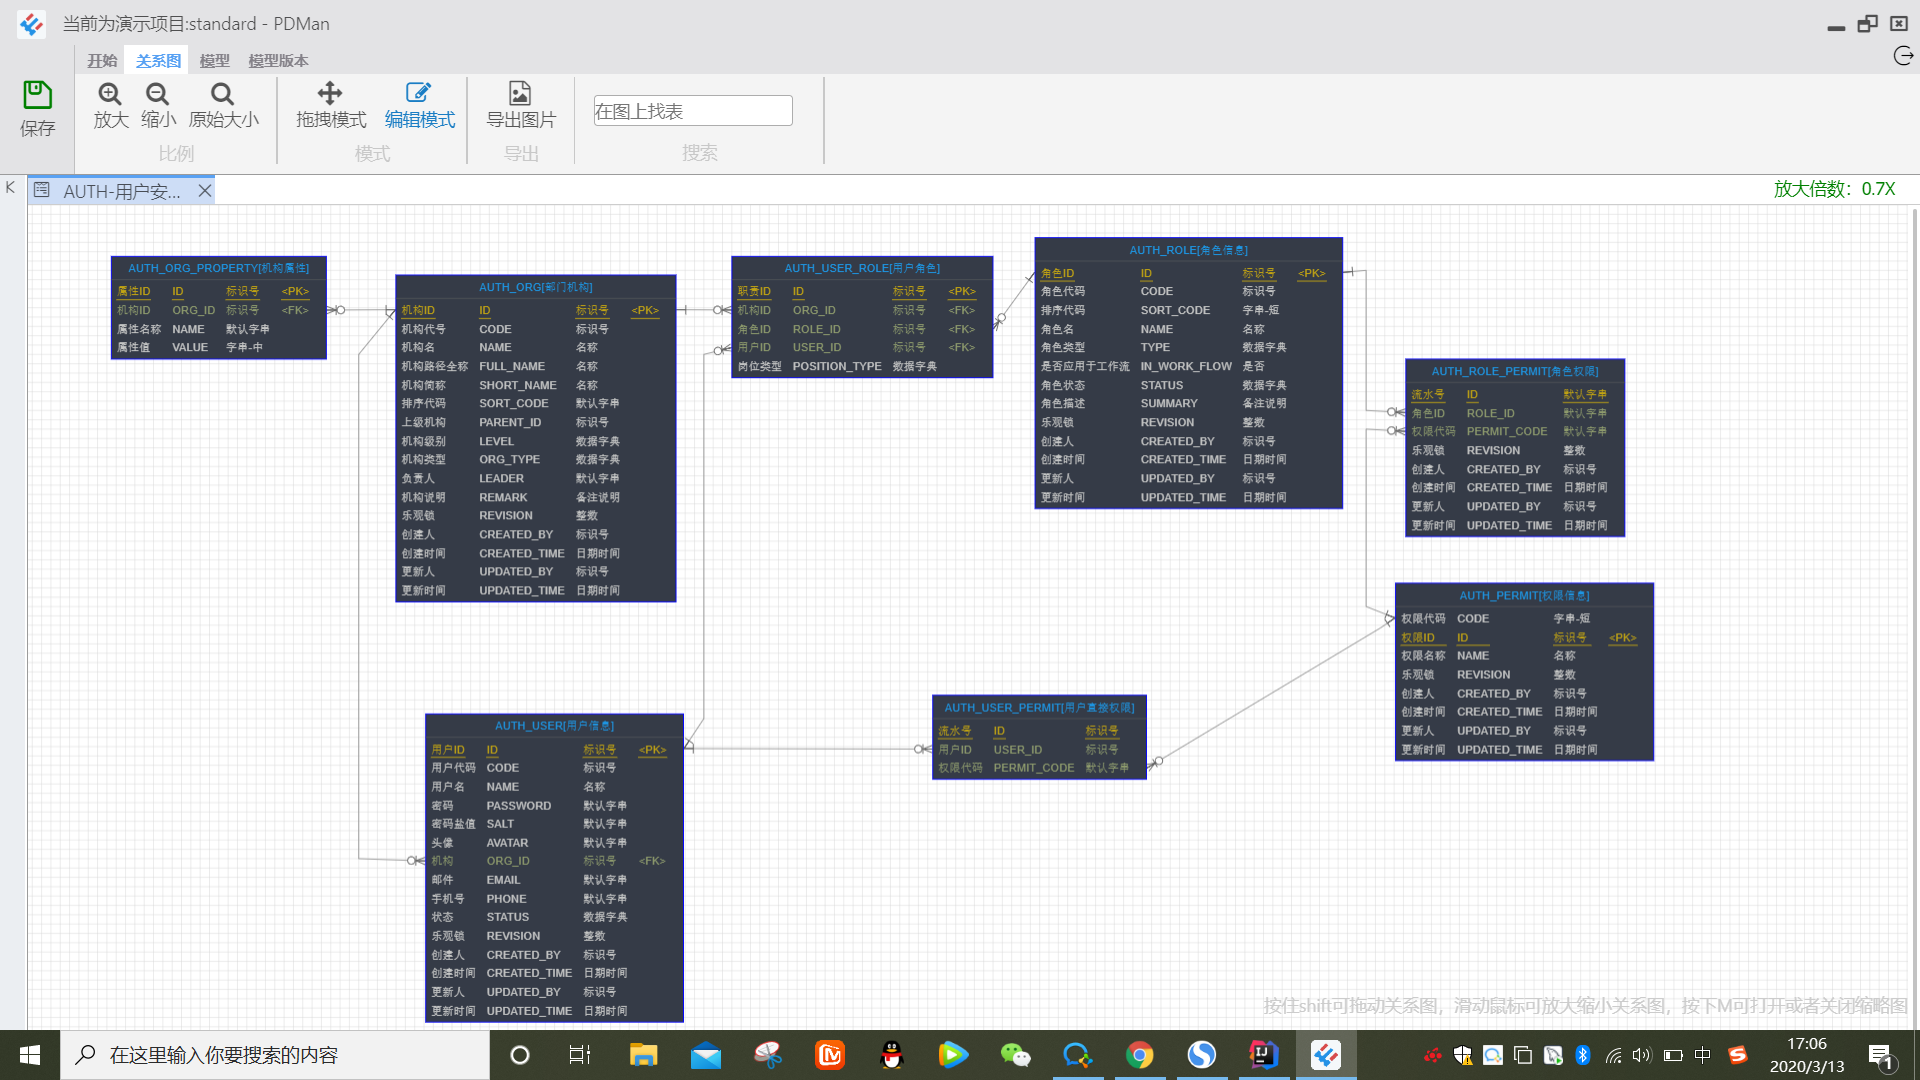Viewport: 1920px width, 1080px height.
Task: Zoom in with the 放大 magnifier icon
Action: (x=110, y=94)
